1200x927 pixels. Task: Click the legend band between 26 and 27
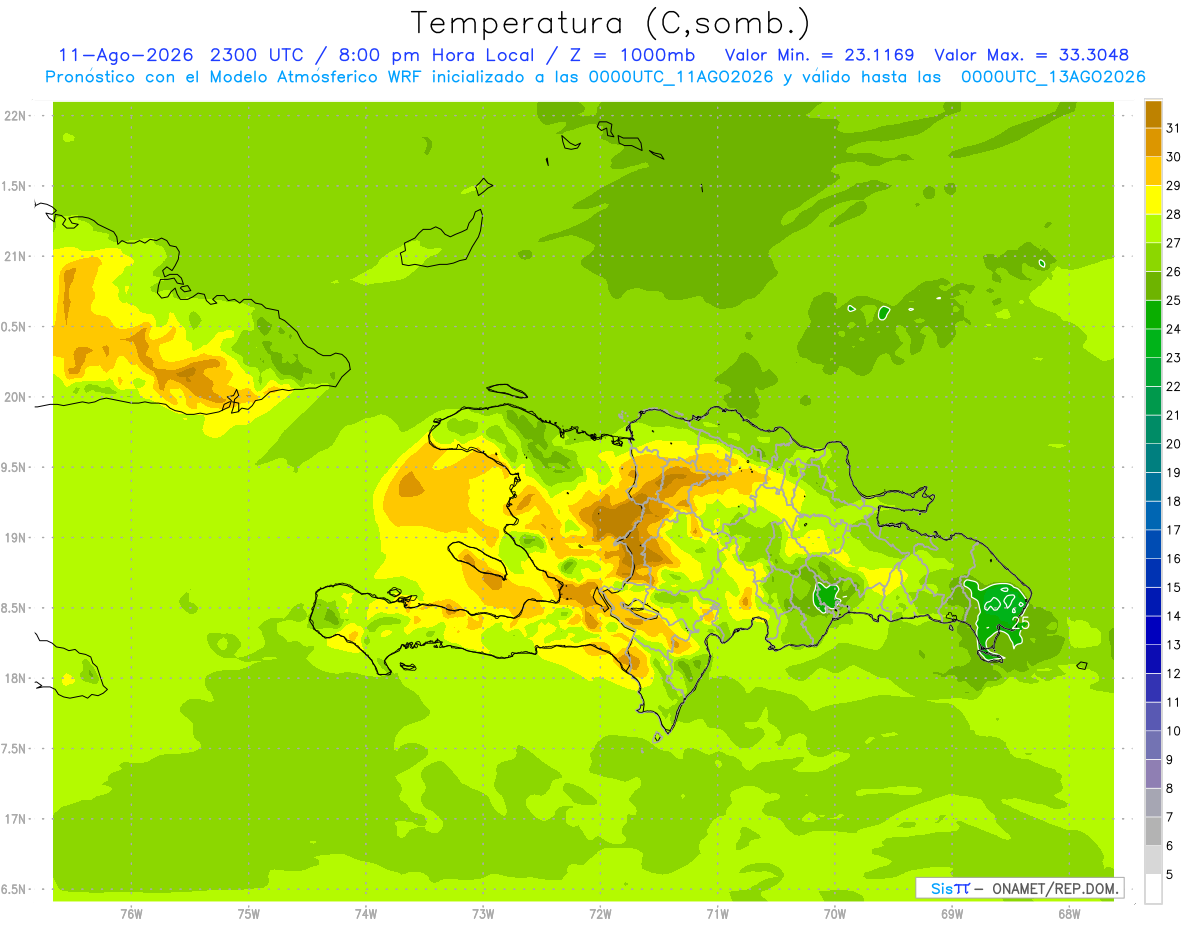point(1153,257)
